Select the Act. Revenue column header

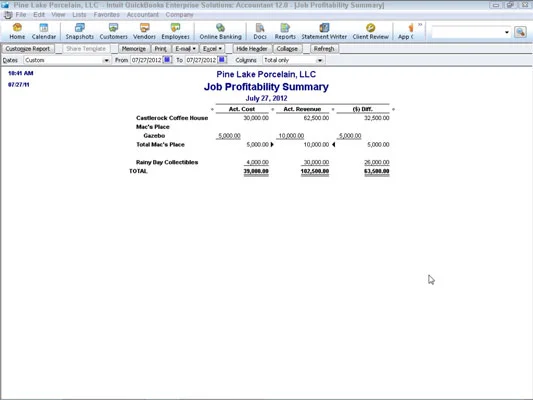click(302, 109)
